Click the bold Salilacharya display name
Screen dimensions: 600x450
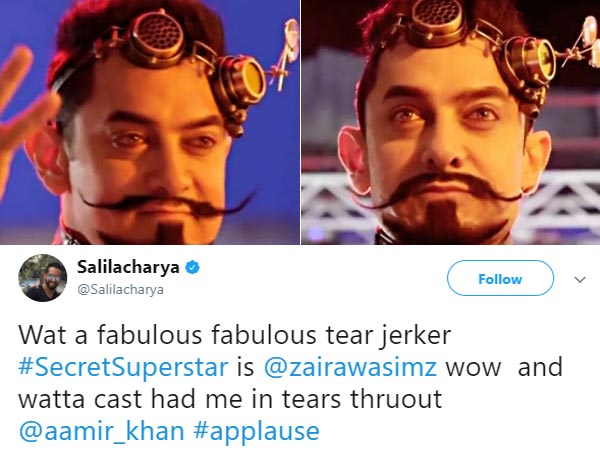pos(128,267)
